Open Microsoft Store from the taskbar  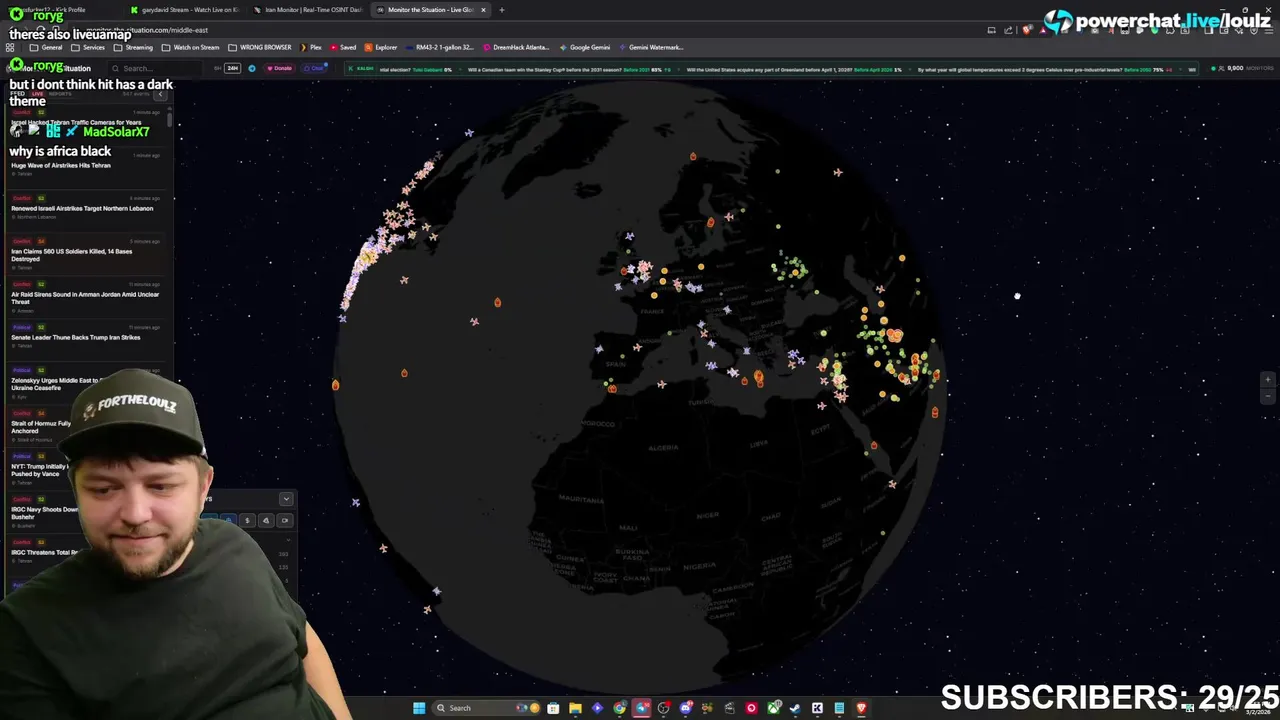[x=553, y=708]
